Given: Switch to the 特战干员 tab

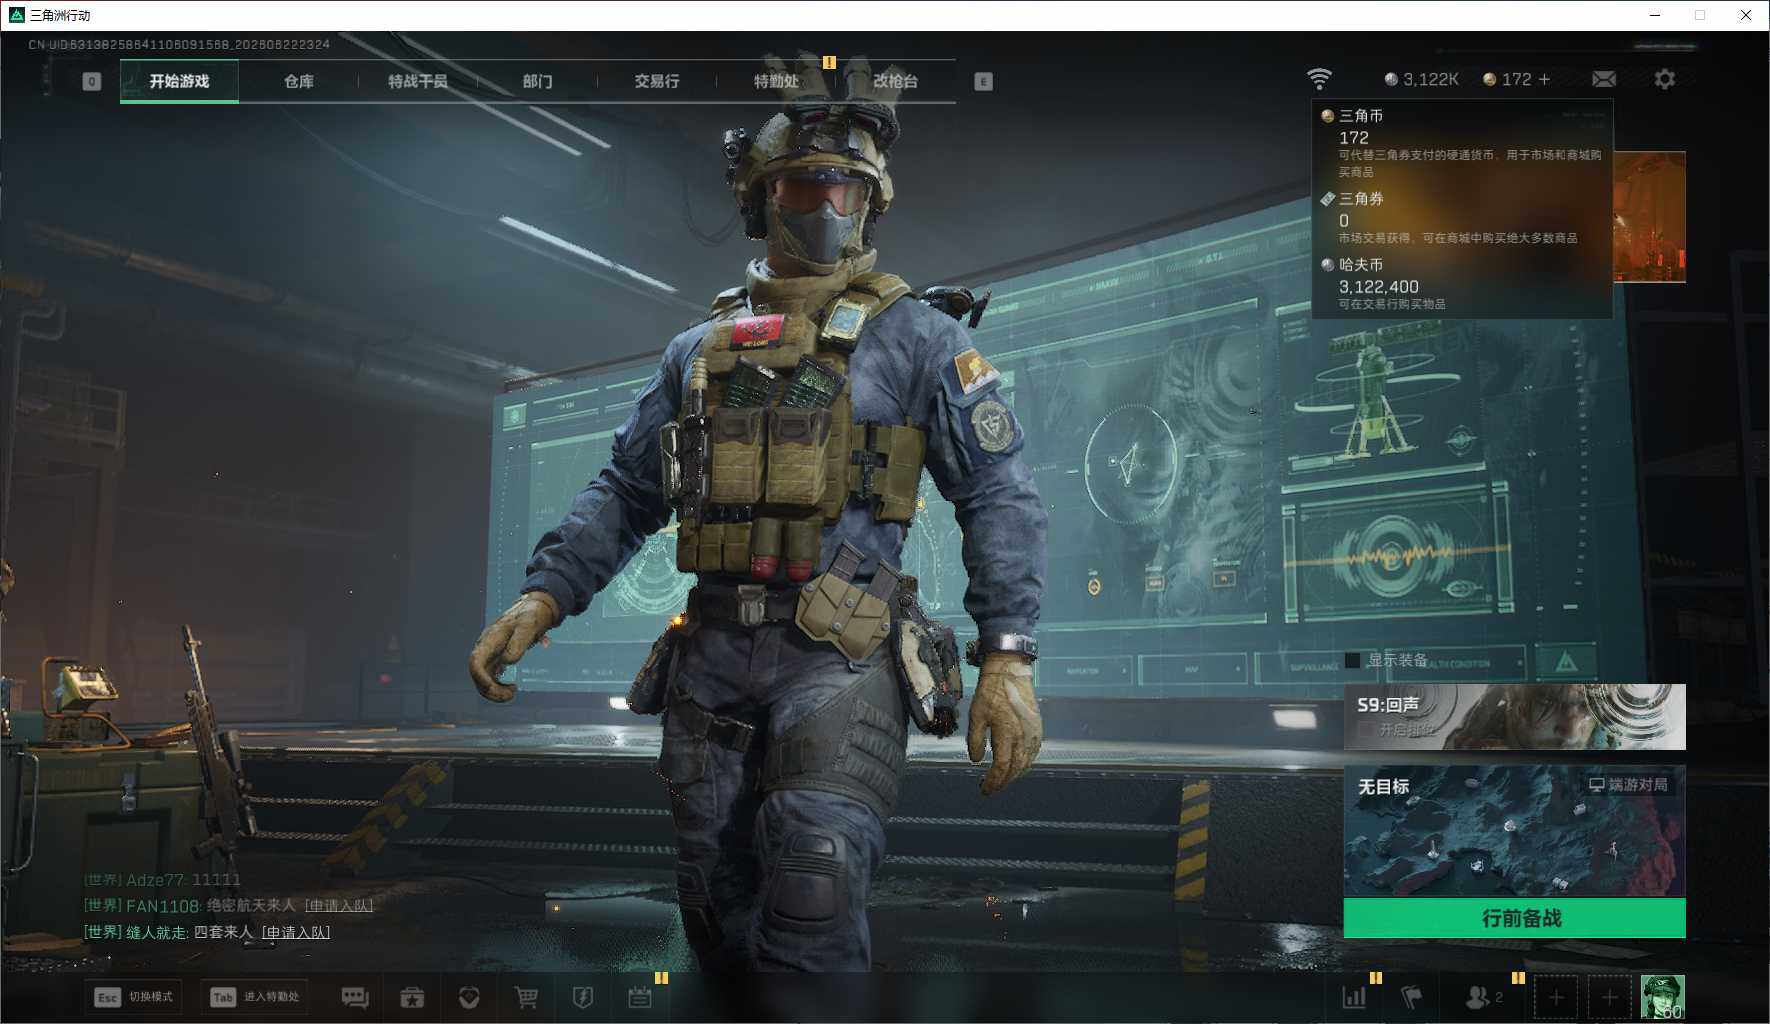Looking at the screenshot, I should [x=418, y=81].
